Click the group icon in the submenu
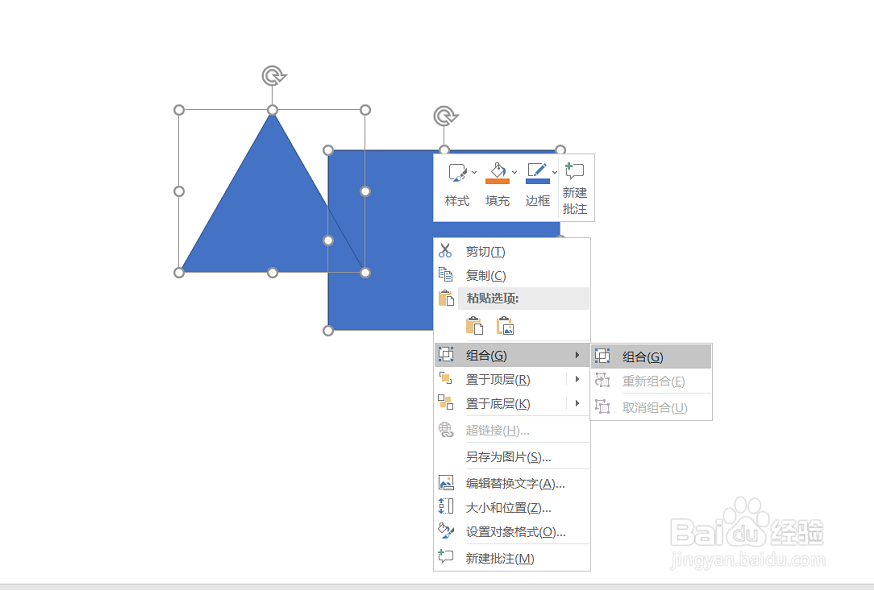 click(x=602, y=356)
